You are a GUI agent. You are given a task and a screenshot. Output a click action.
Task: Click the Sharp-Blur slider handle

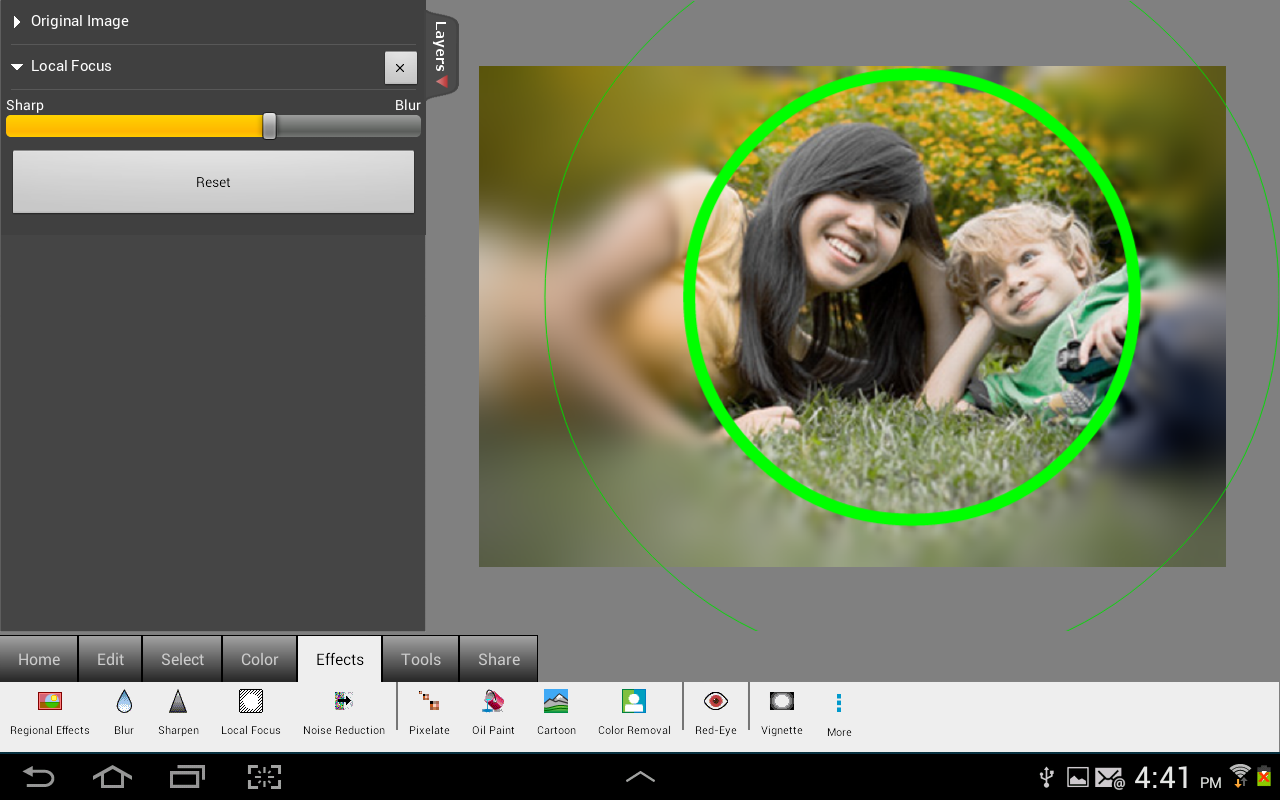269,126
